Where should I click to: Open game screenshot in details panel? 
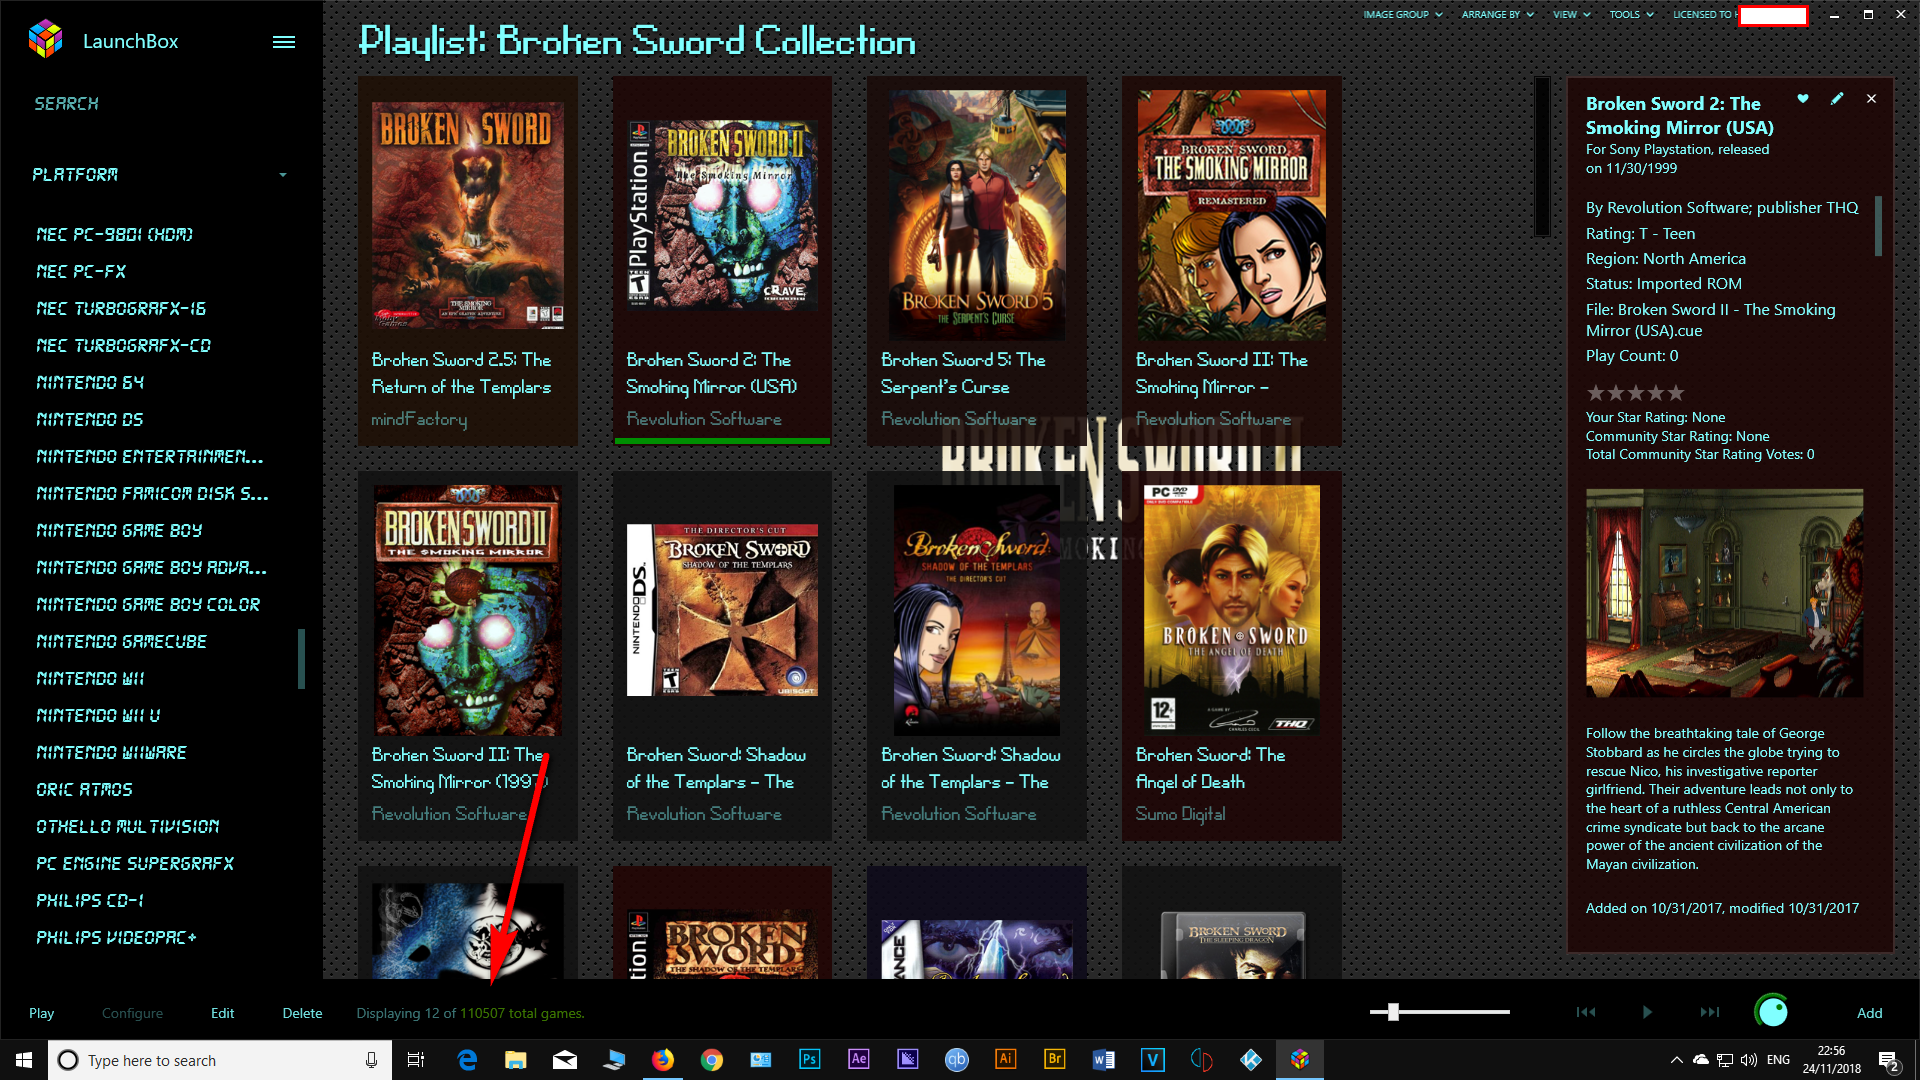tap(1724, 593)
